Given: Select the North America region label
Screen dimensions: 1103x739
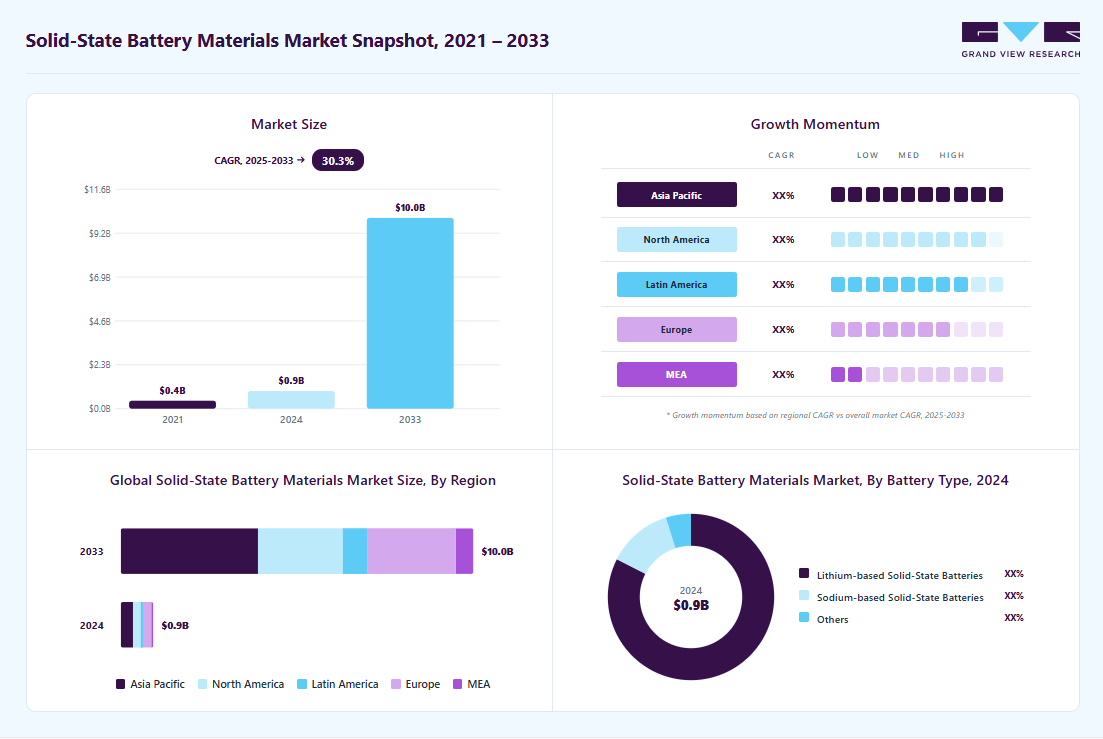Looking at the screenshot, I should click(x=677, y=240).
